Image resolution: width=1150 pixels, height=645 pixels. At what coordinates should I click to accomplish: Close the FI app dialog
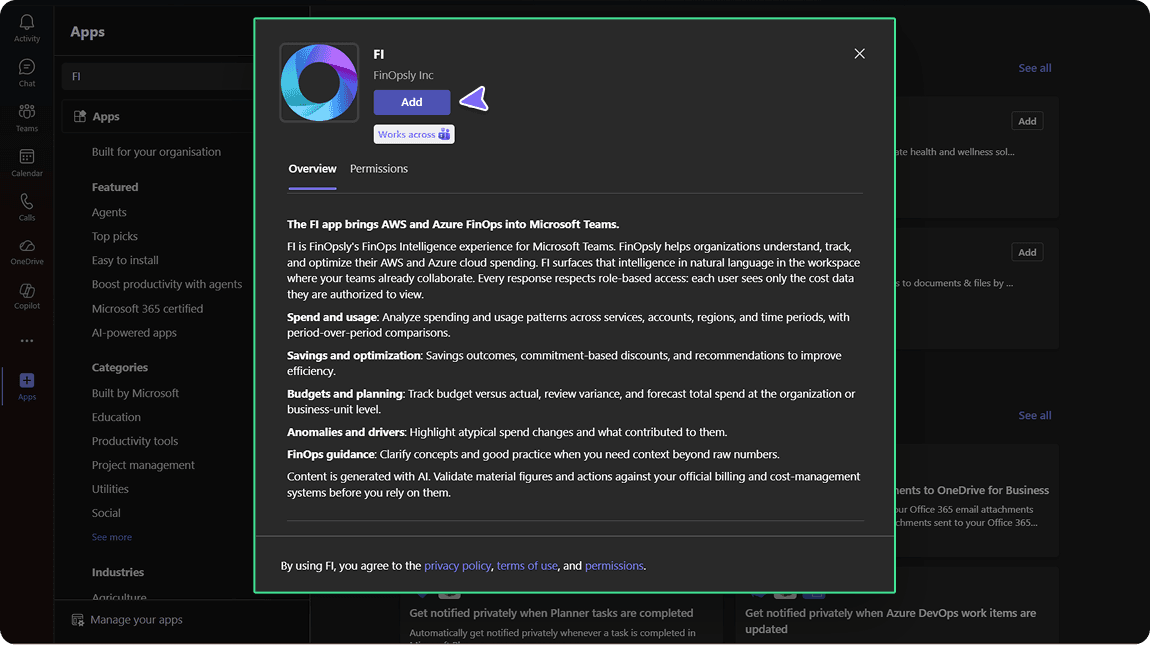pos(859,54)
